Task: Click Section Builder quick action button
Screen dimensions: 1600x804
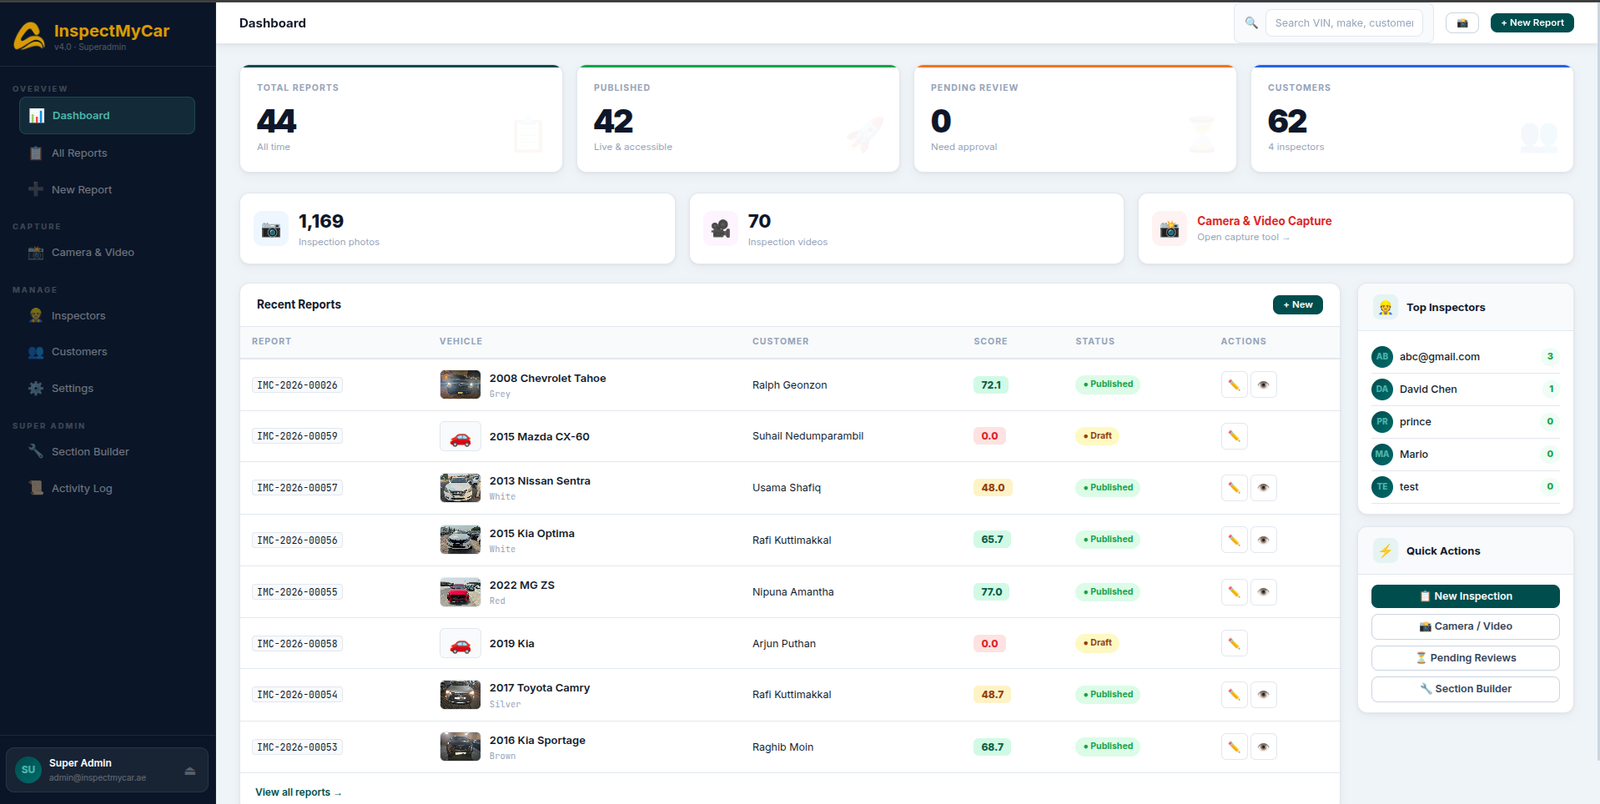Action: pyautogui.click(x=1465, y=689)
